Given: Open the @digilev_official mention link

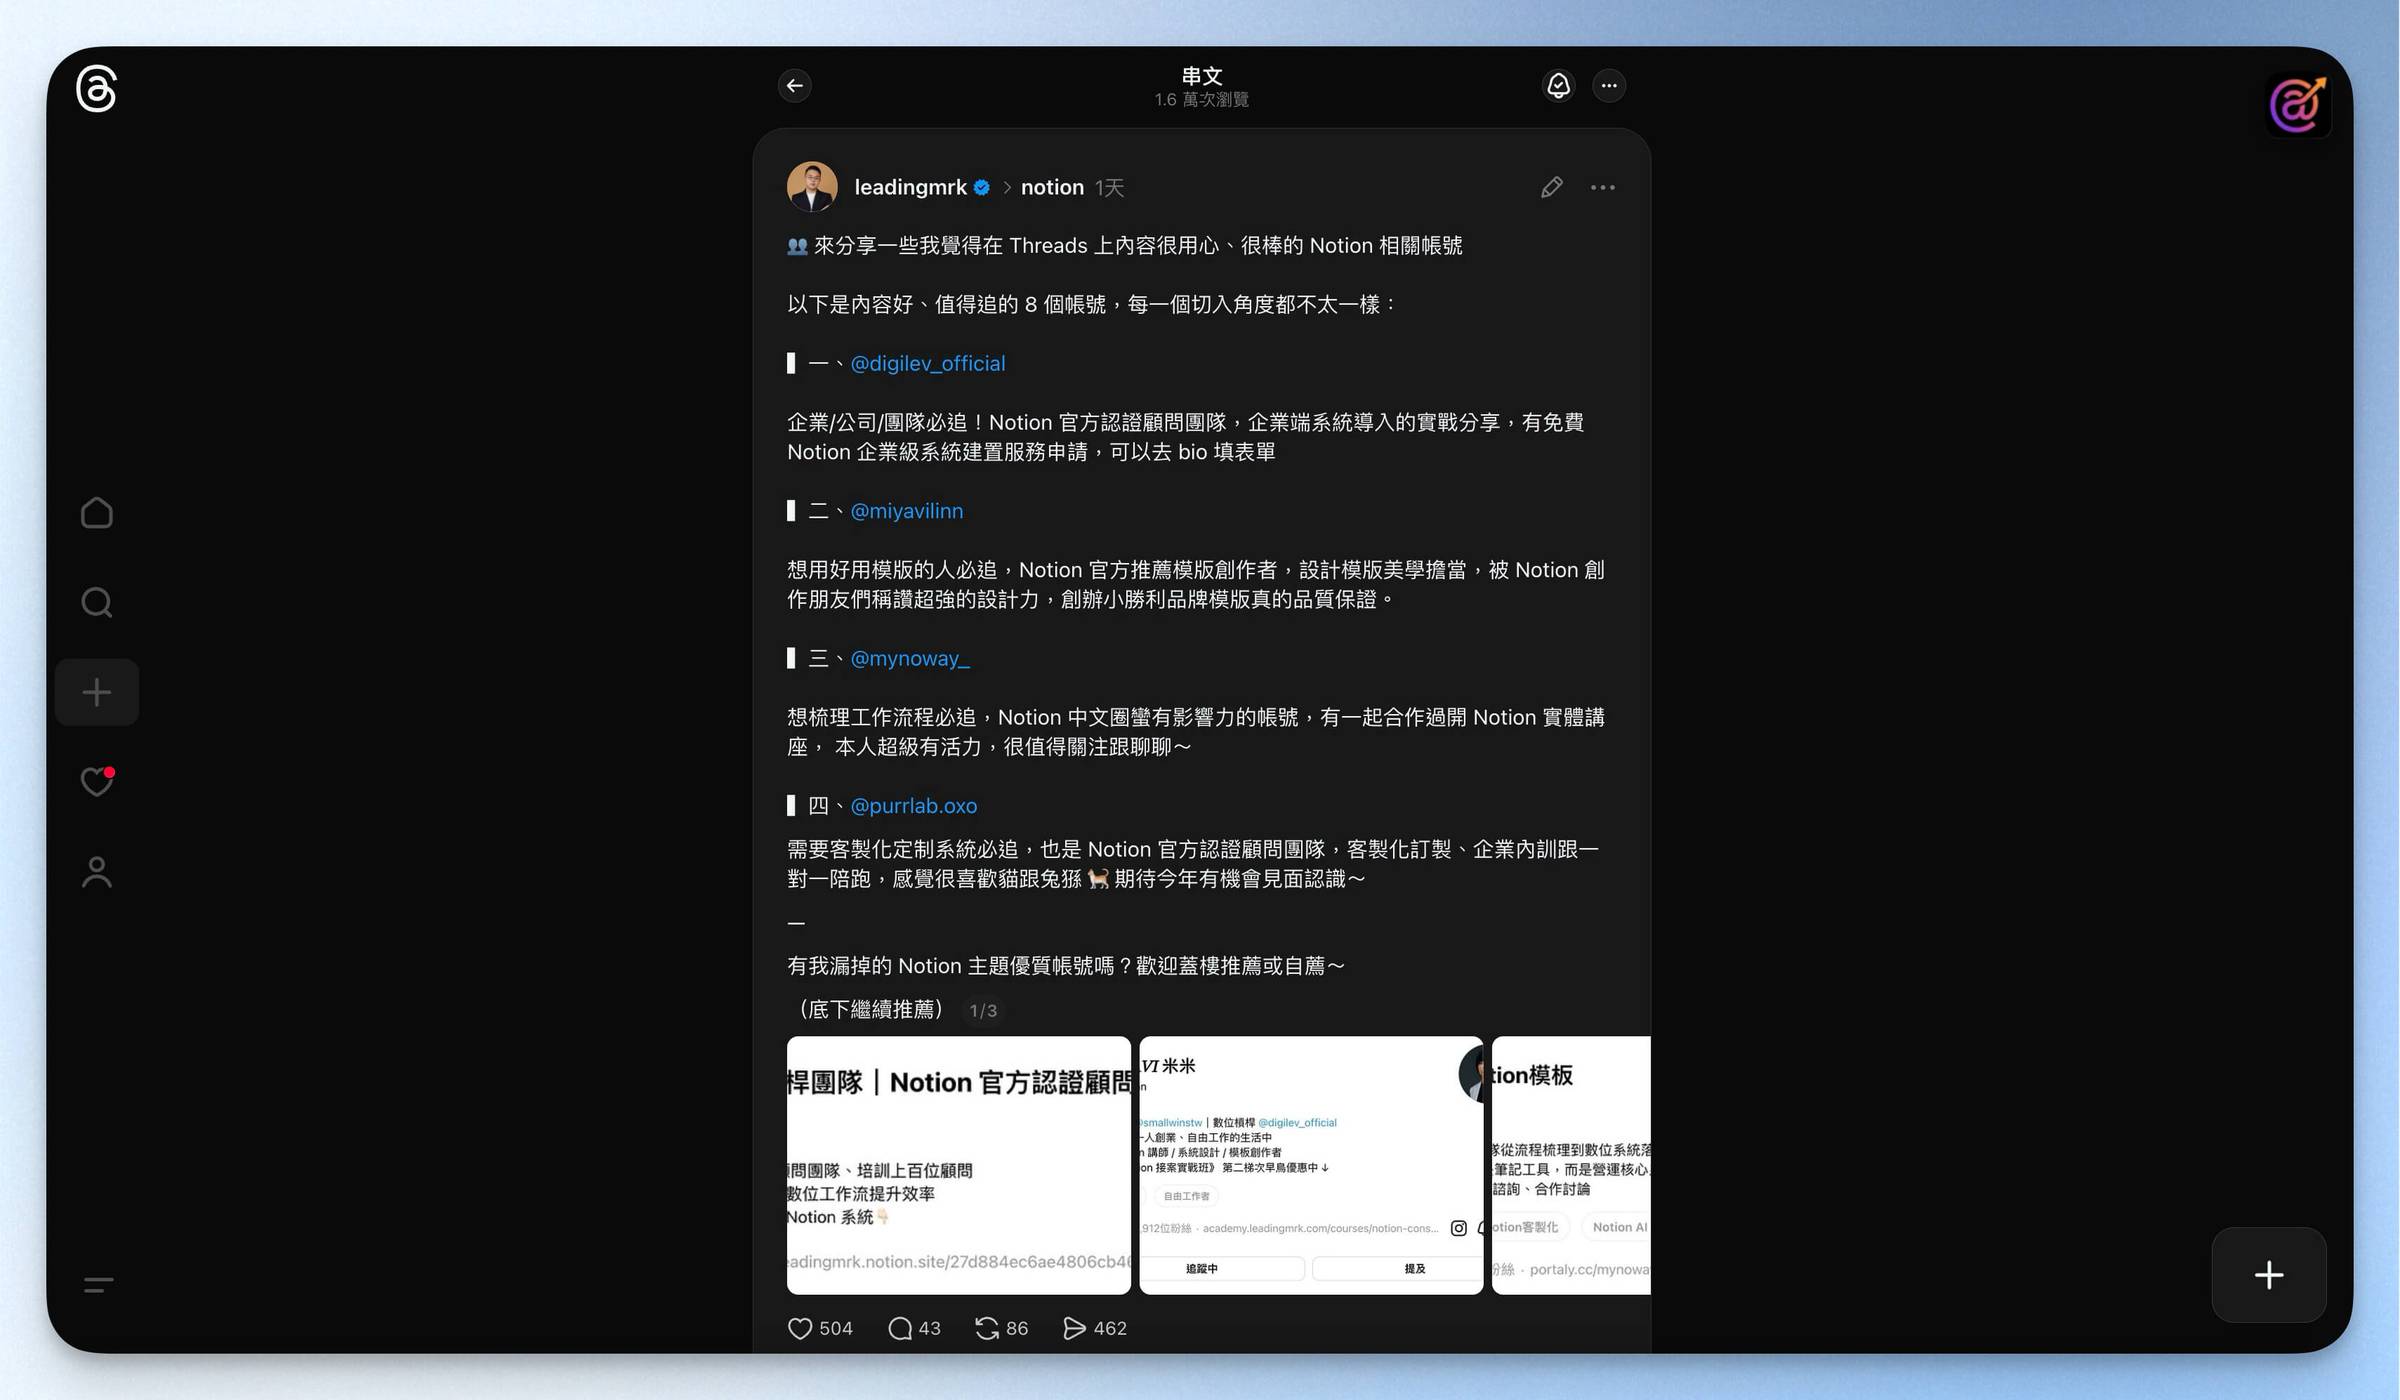Looking at the screenshot, I should click(927, 363).
